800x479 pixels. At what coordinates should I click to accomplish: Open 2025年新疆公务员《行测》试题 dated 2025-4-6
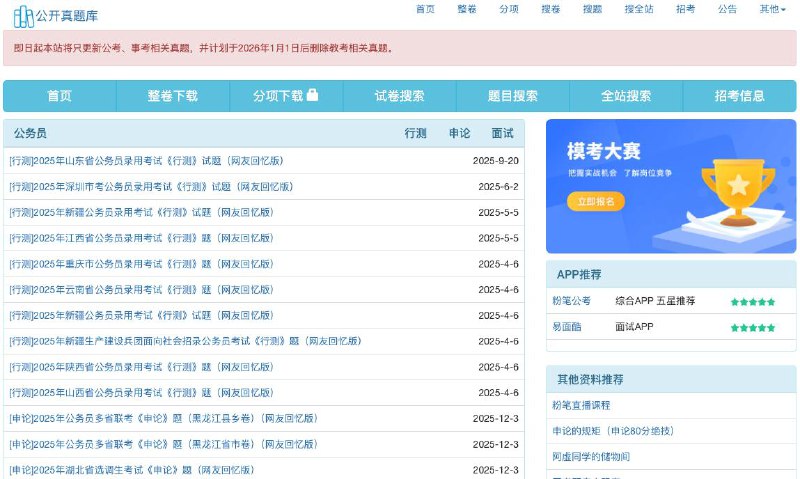tap(141, 316)
